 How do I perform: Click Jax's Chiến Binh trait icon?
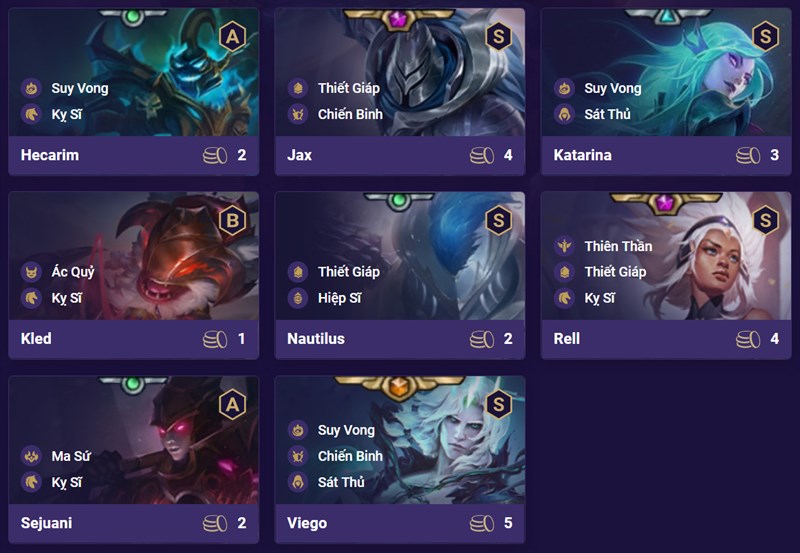point(298,114)
